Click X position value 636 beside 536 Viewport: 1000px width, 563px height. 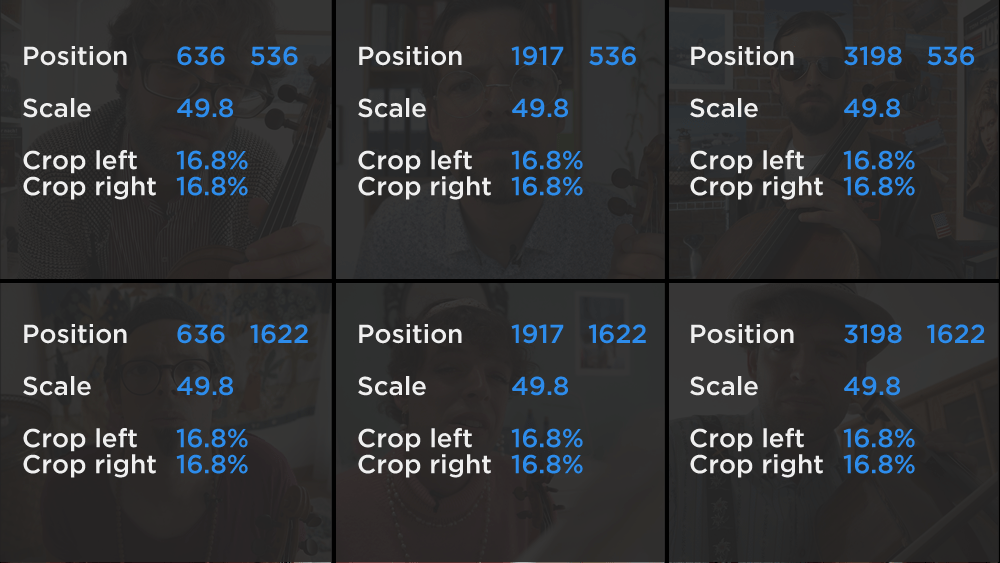[x=201, y=57]
